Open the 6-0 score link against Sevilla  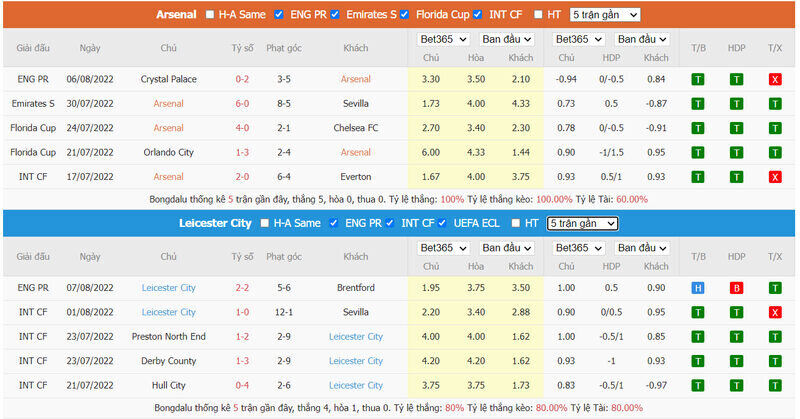click(x=242, y=104)
